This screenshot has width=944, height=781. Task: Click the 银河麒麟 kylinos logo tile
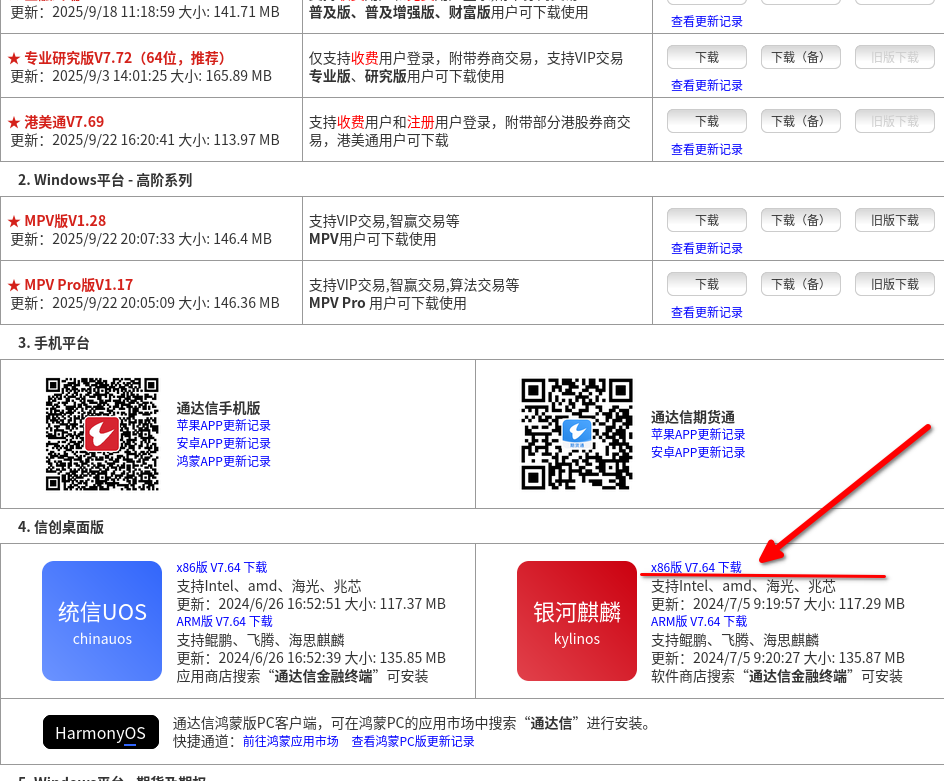[x=577, y=620]
